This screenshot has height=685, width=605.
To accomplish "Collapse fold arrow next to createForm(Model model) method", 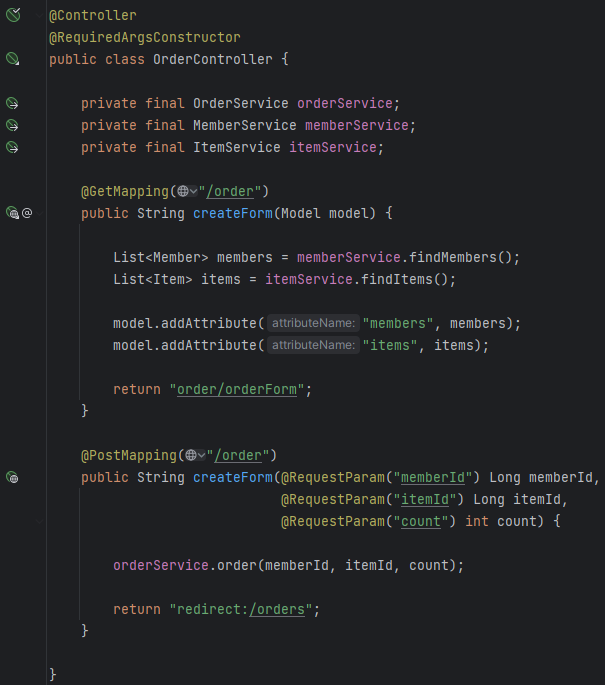I will (x=39, y=214).
